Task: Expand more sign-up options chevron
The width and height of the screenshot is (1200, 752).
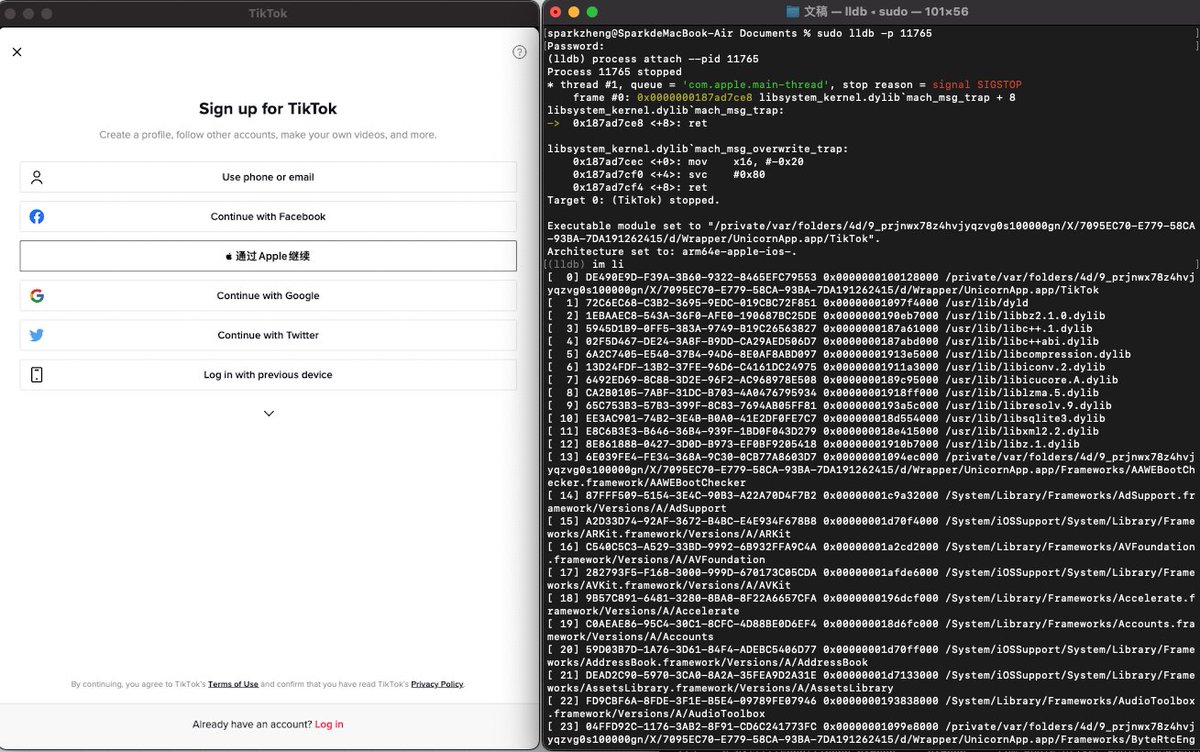Action: [x=268, y=413]
